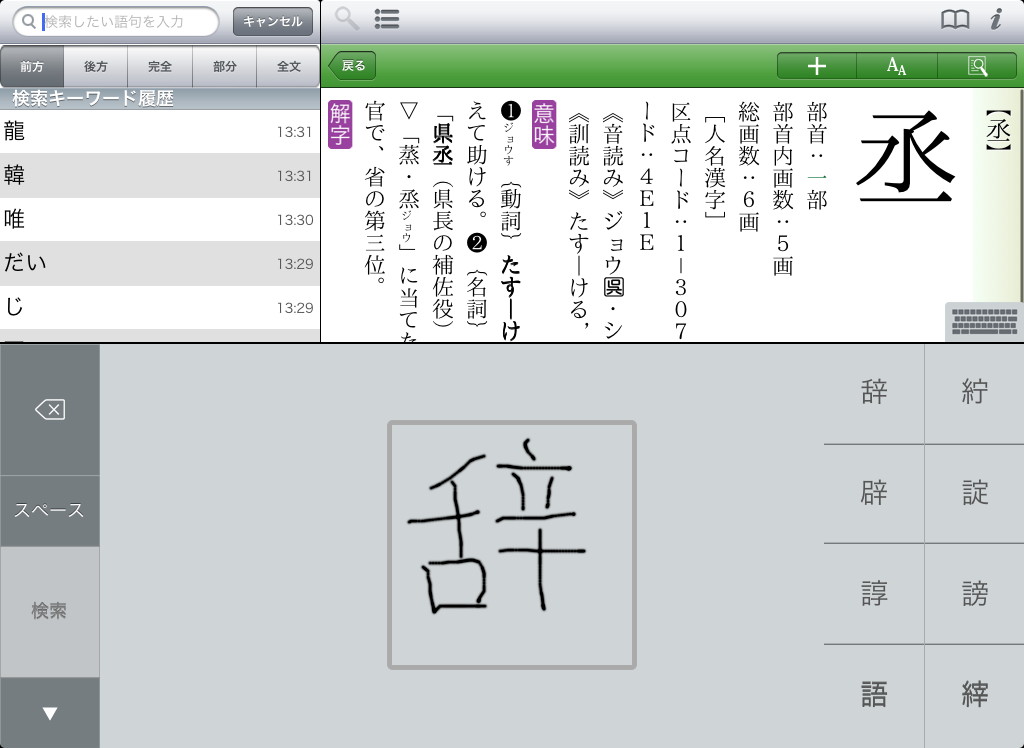Open the in-page search icon

[977, 66]
